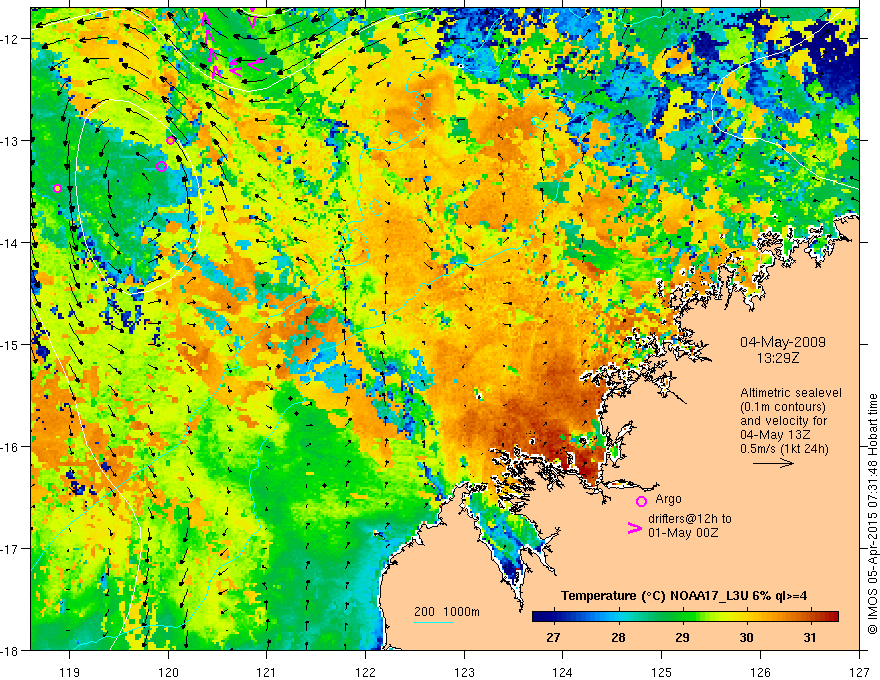
Task: Click the longitude axis label 123
Action: coord(464,672)
